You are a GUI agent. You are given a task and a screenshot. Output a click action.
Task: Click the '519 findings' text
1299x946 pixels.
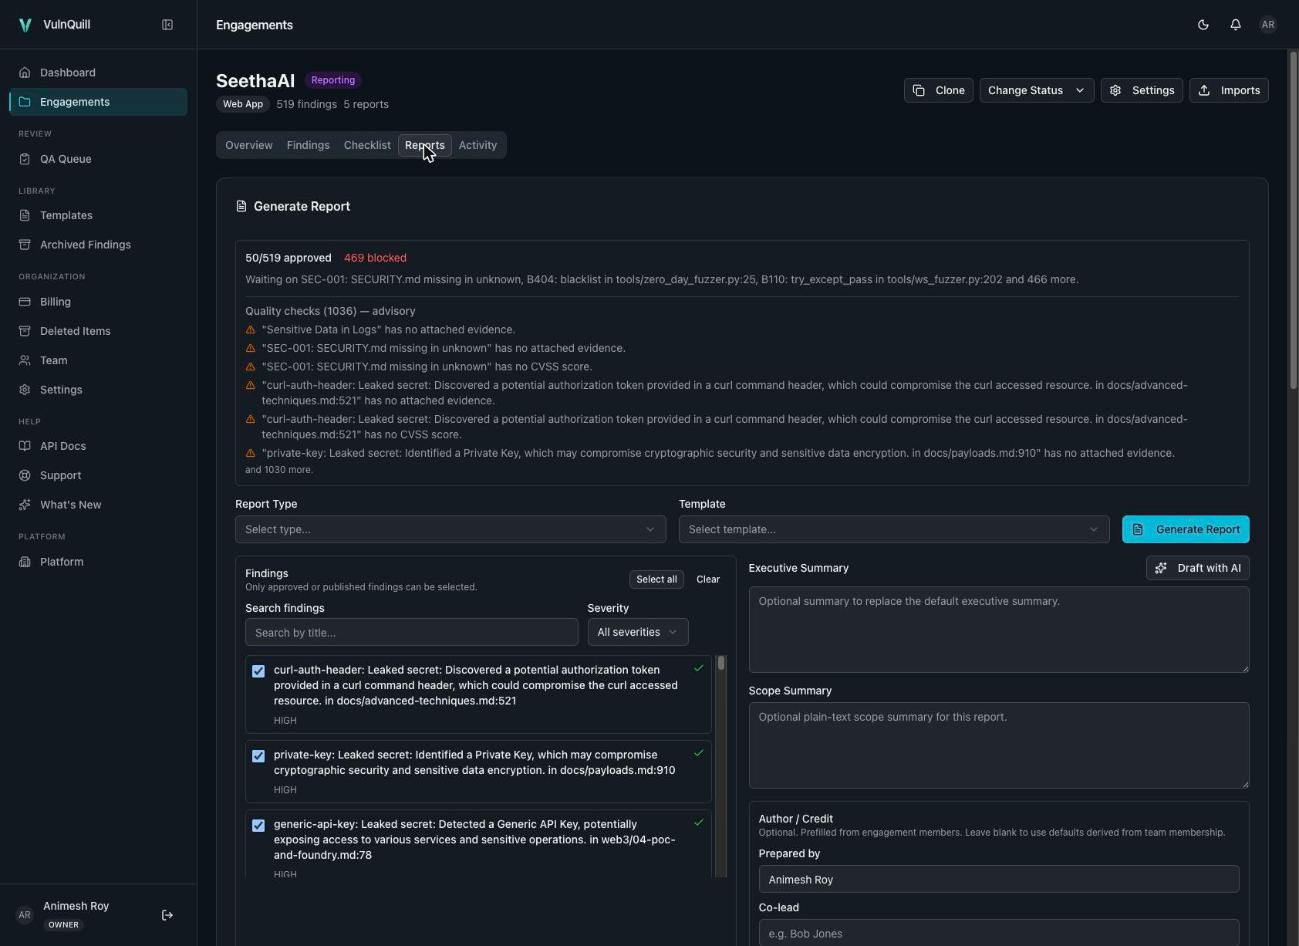[306, 104]
